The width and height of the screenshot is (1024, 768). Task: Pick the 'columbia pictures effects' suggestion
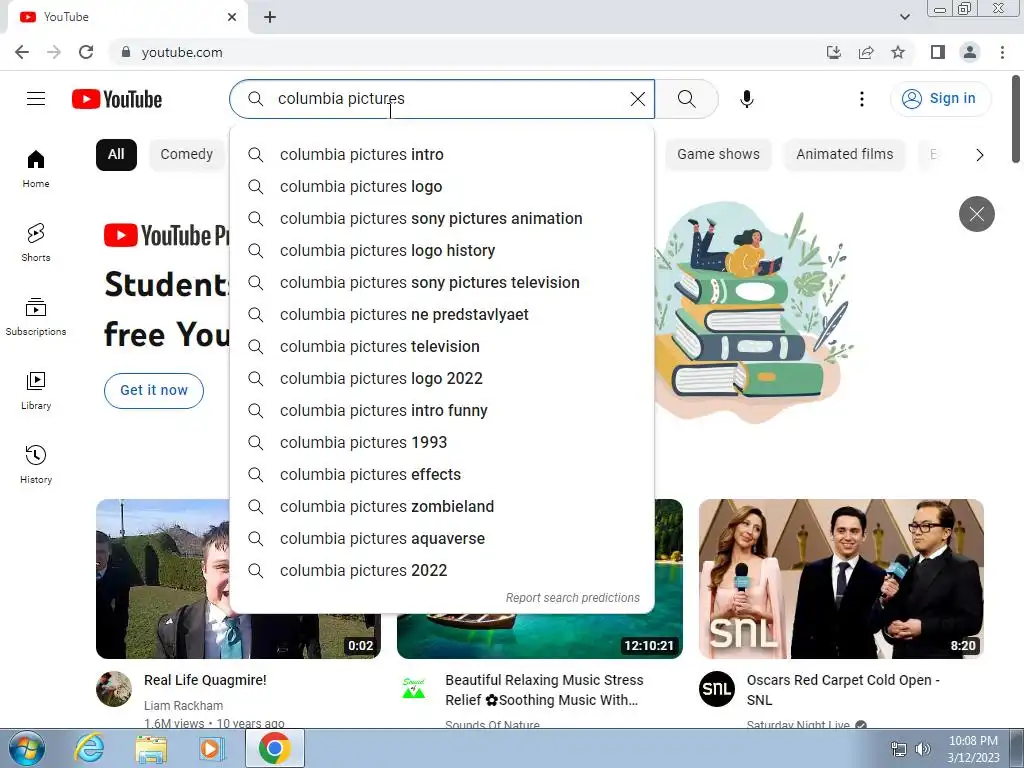(x=442, y=475)
